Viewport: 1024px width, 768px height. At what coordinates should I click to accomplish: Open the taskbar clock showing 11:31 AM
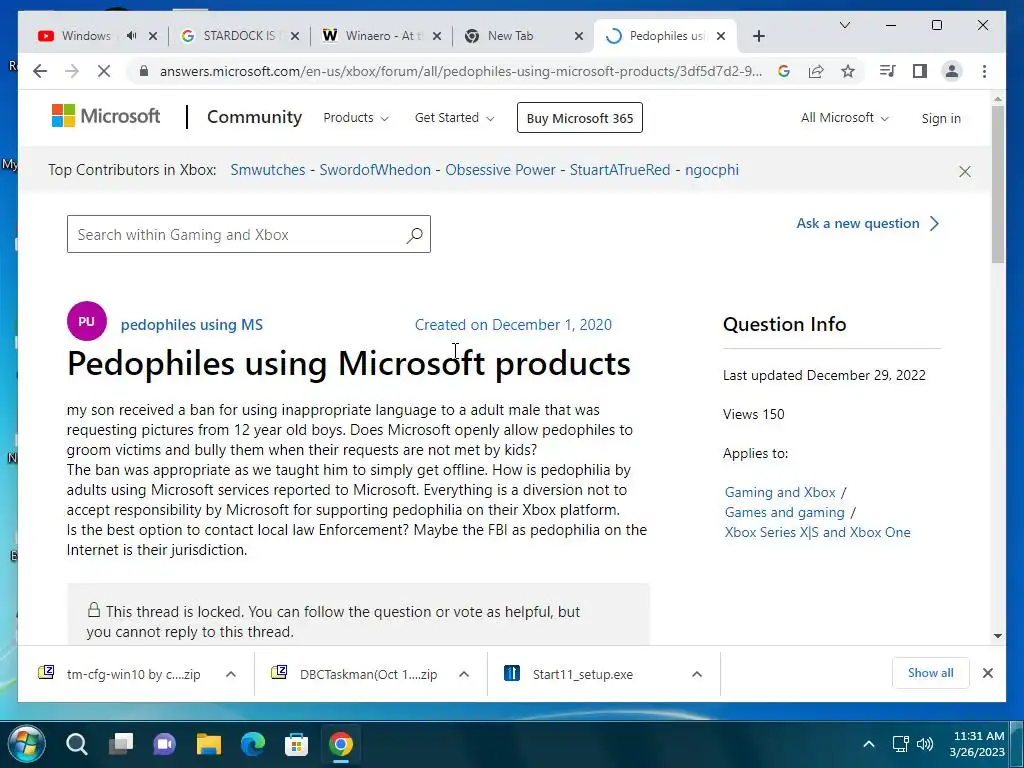(977, 744)
